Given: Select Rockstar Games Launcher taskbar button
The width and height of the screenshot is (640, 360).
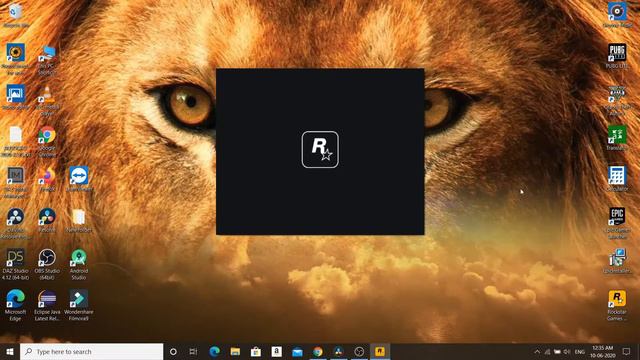Looking at the screenshot, I should pyautogui.click(x=380, y=351).
